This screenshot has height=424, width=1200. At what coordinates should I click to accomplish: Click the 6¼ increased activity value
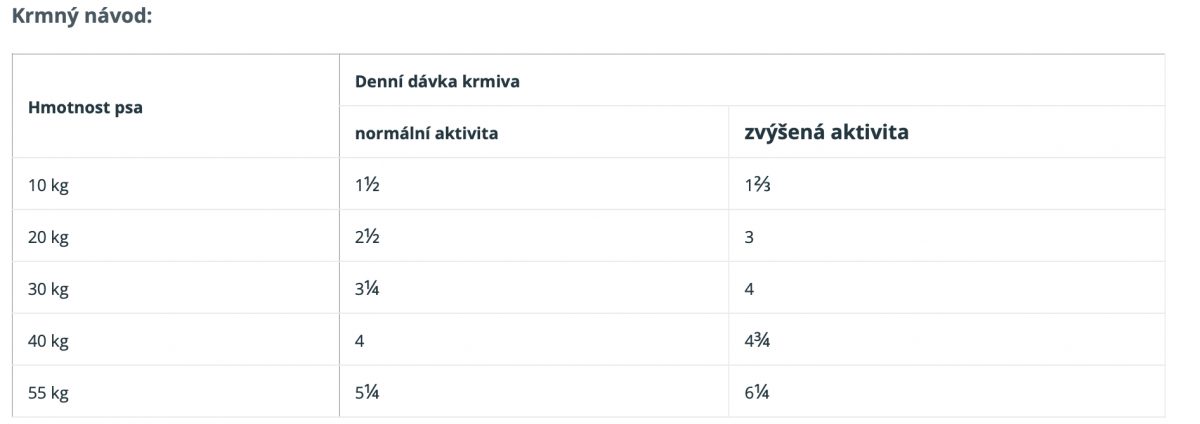[757, 393]
